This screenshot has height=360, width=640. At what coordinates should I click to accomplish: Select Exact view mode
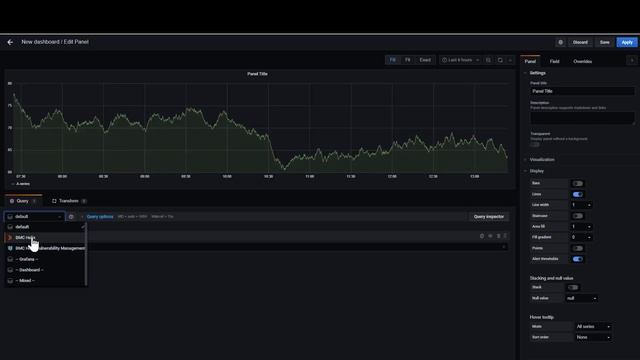pos(425,60)
